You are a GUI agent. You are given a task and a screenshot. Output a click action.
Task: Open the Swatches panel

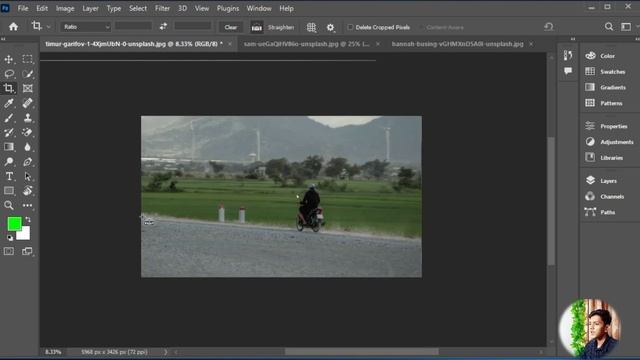612,71
